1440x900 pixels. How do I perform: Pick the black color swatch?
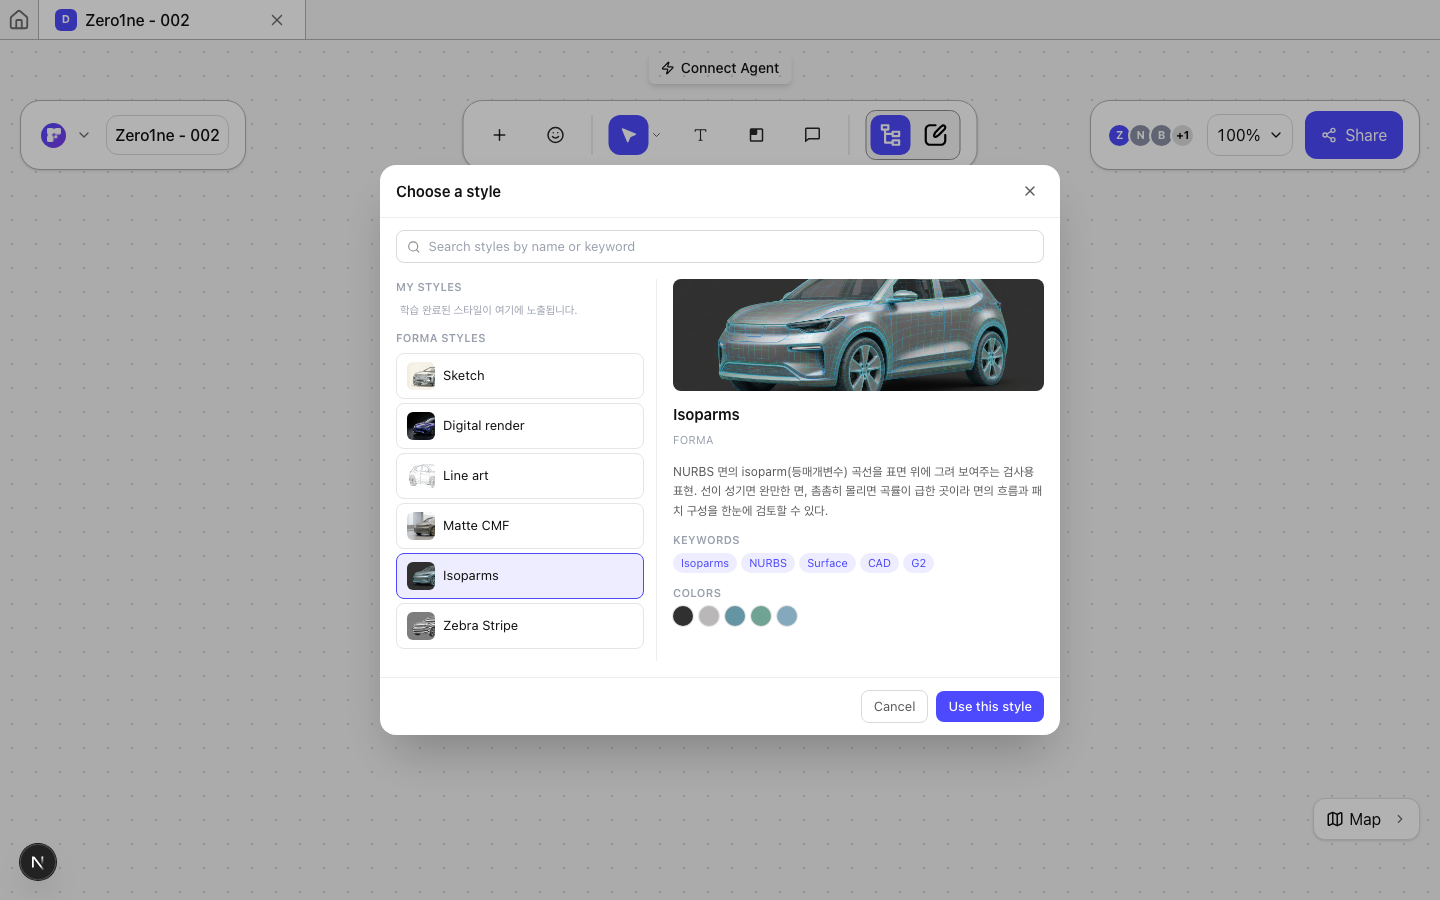tap(683, 616)
